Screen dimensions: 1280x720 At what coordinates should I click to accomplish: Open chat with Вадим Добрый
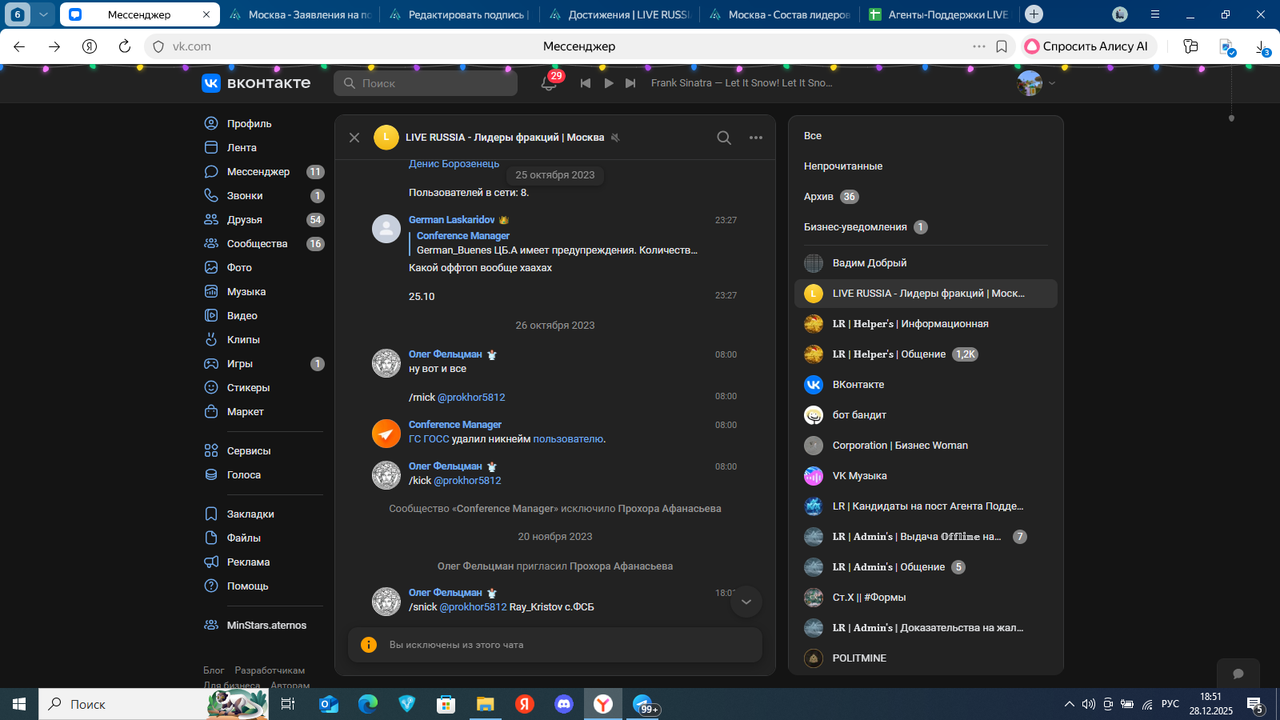(x=926, y=263)
